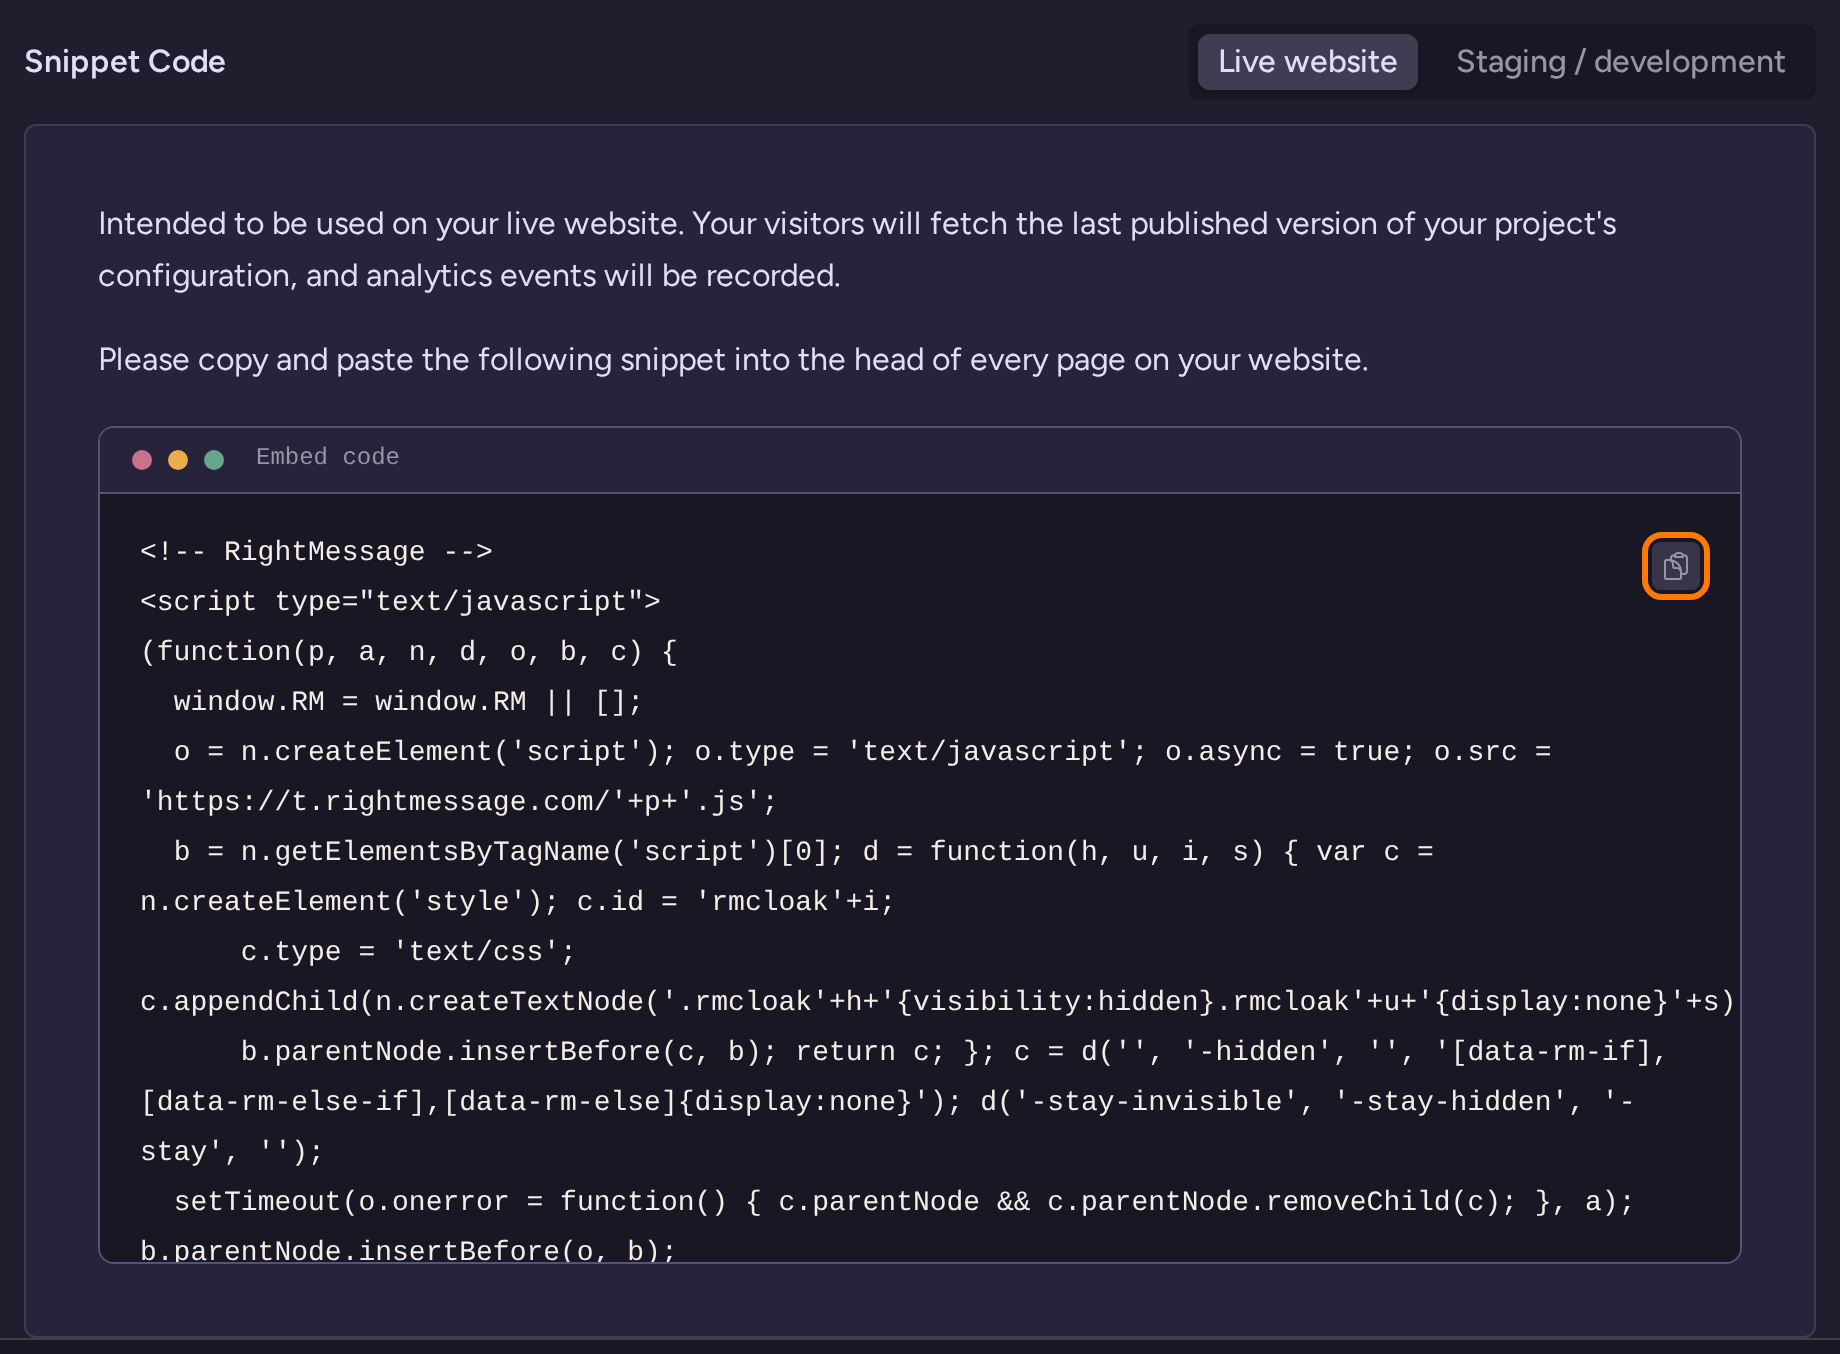Click the "Embed code" title label

tap(327, 457)
